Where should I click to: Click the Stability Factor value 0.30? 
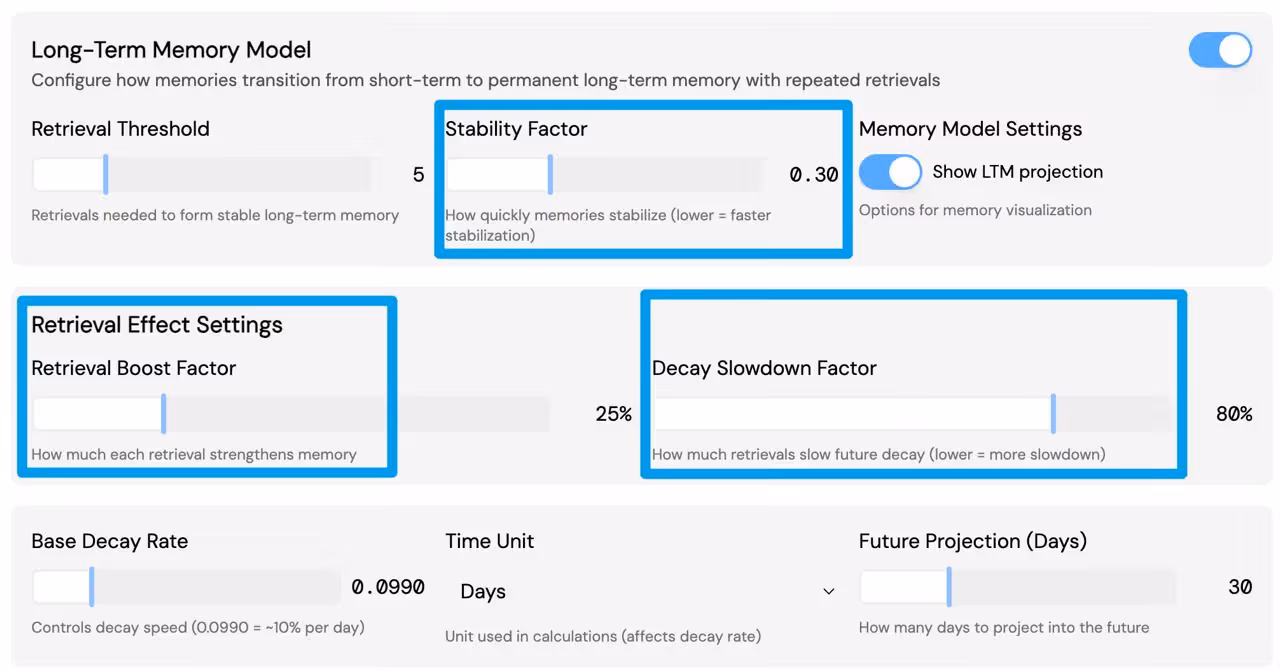click(813, 175)
